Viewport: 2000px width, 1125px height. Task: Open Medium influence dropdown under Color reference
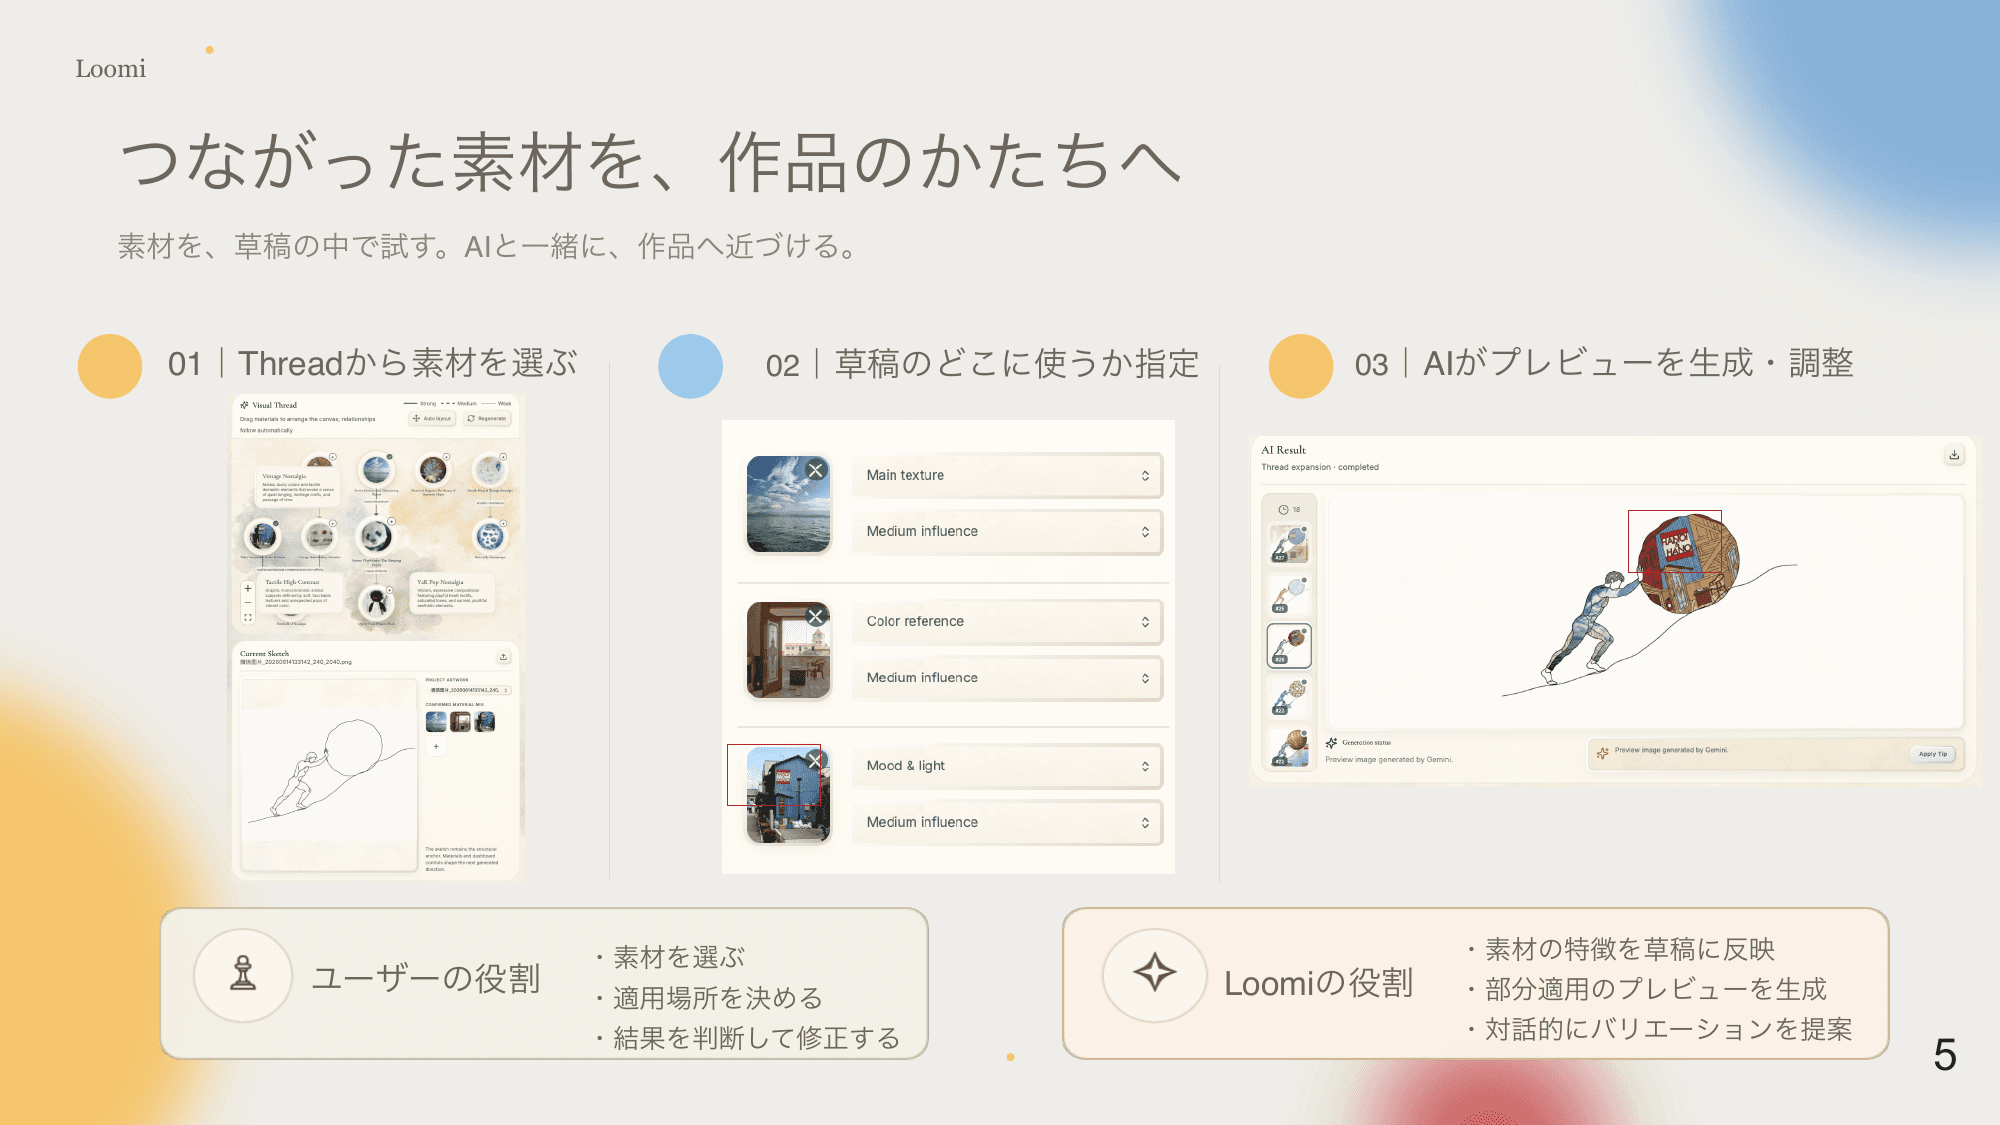point(1007,678)
